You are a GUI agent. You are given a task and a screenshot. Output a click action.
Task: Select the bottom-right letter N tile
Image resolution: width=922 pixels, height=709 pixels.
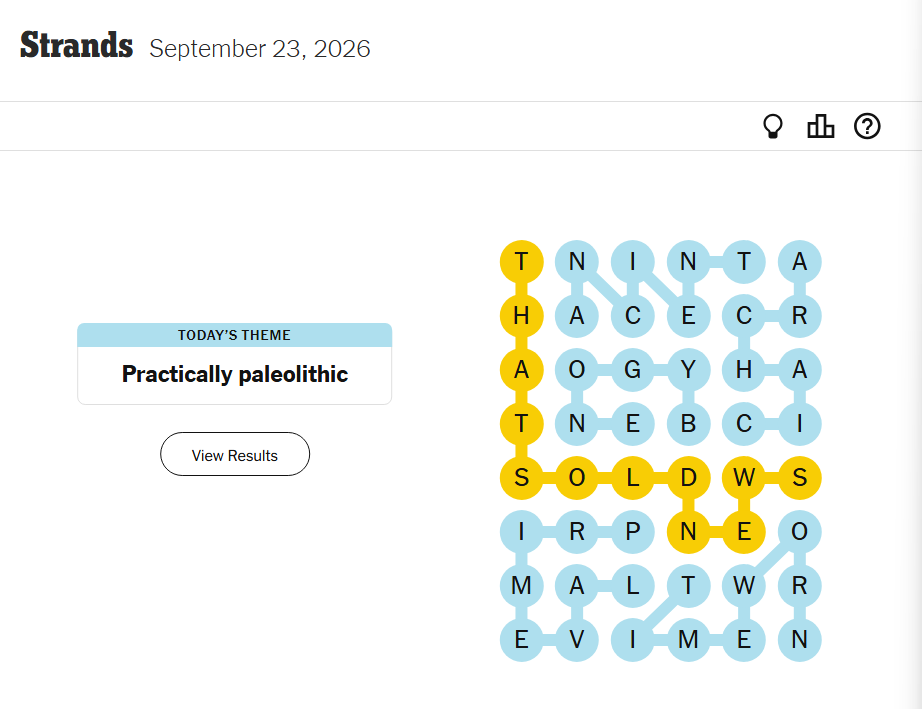click(800, 640)
